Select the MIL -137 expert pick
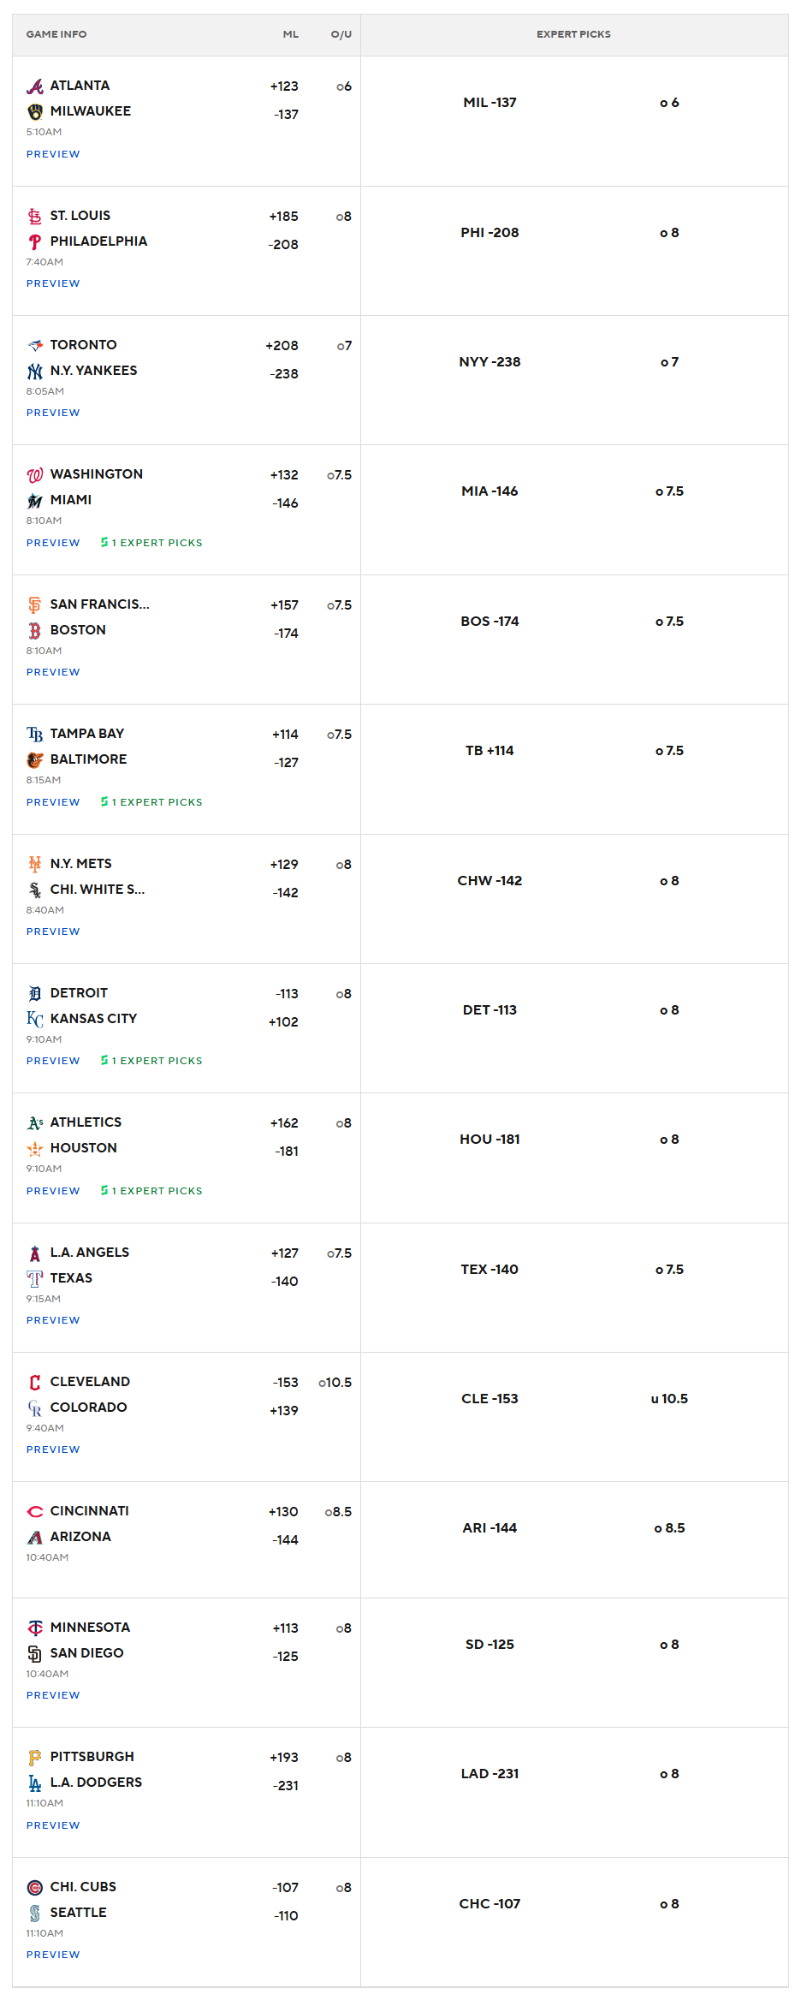Image resolution: width=801 pixels, height=2000 pixels. pos(490,103)
